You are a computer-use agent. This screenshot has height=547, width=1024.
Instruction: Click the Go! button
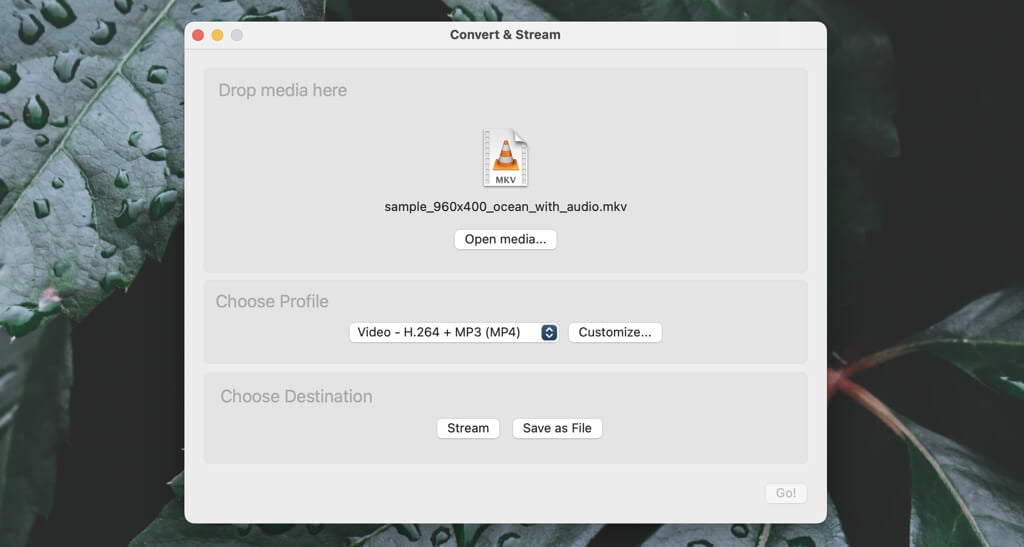pos(786,493)
